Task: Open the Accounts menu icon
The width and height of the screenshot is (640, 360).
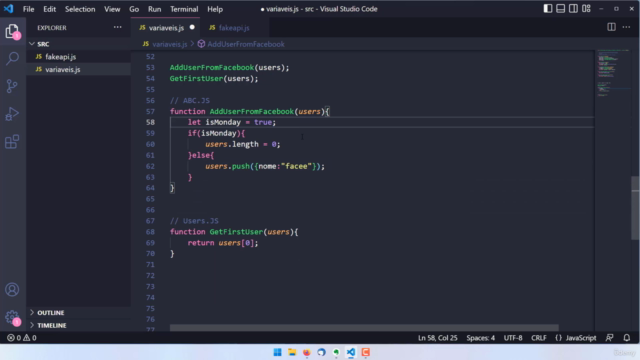Action: pos(12,289)
